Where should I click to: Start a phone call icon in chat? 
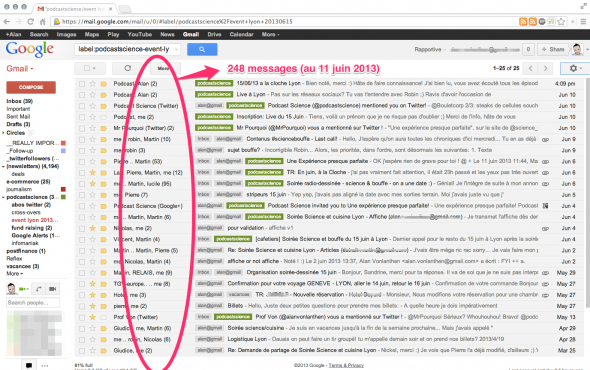(x=39, y=289)
